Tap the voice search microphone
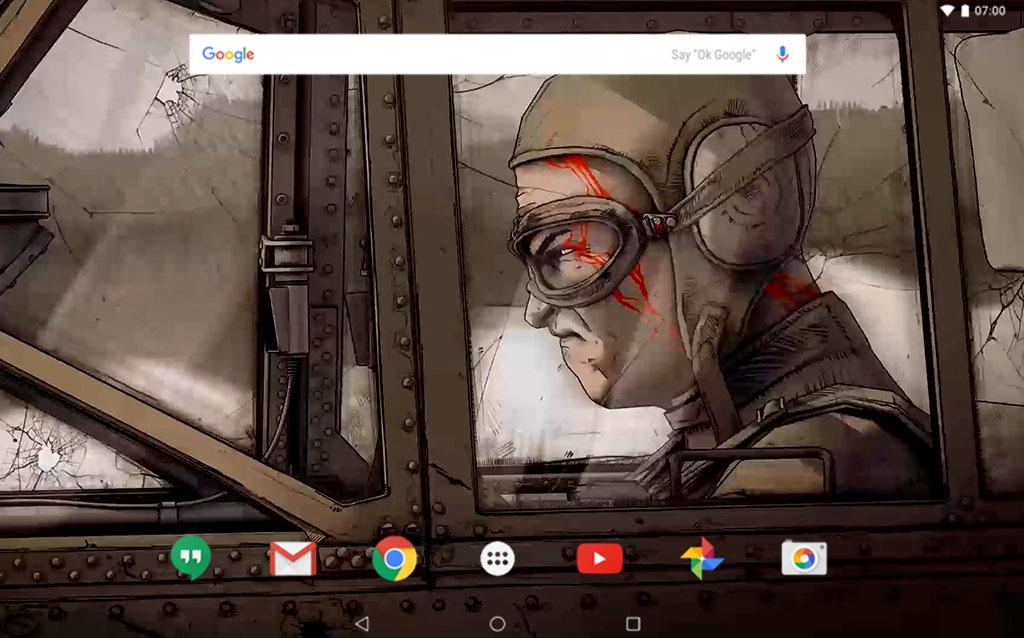The image size is (1024, 638). (x=782, y=54)
